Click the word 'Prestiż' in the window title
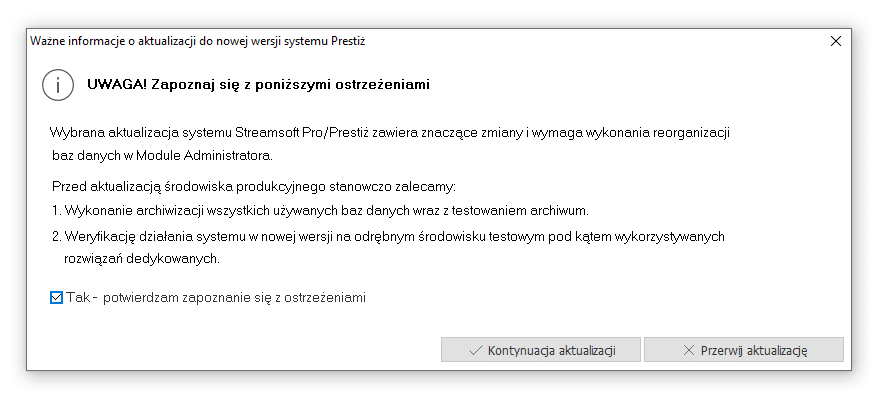 pyautogui.click(x=348, y=41)
